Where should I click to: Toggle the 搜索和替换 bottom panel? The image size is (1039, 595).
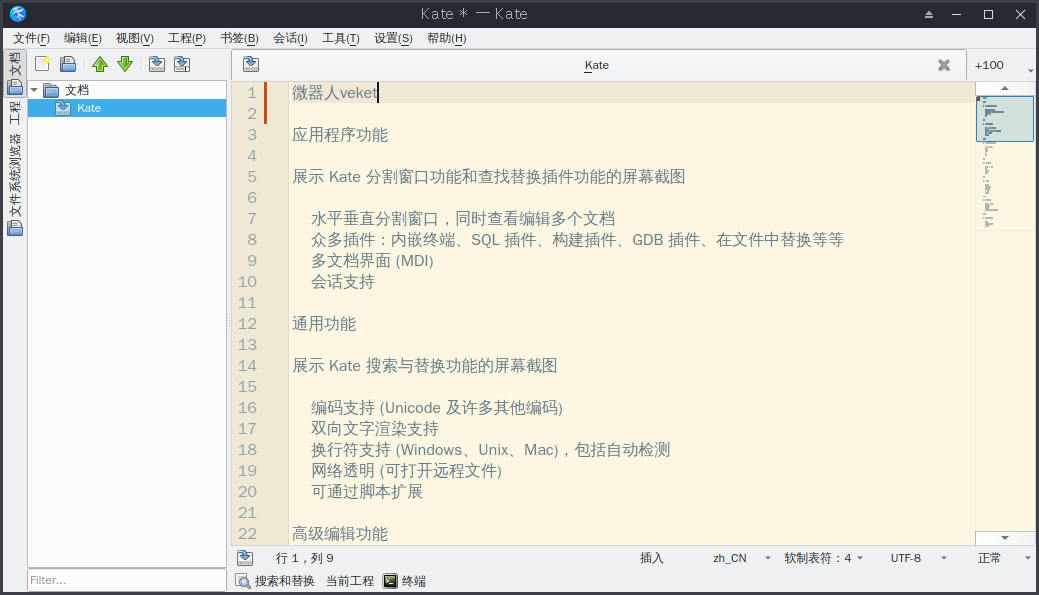(x=276, y=581)
